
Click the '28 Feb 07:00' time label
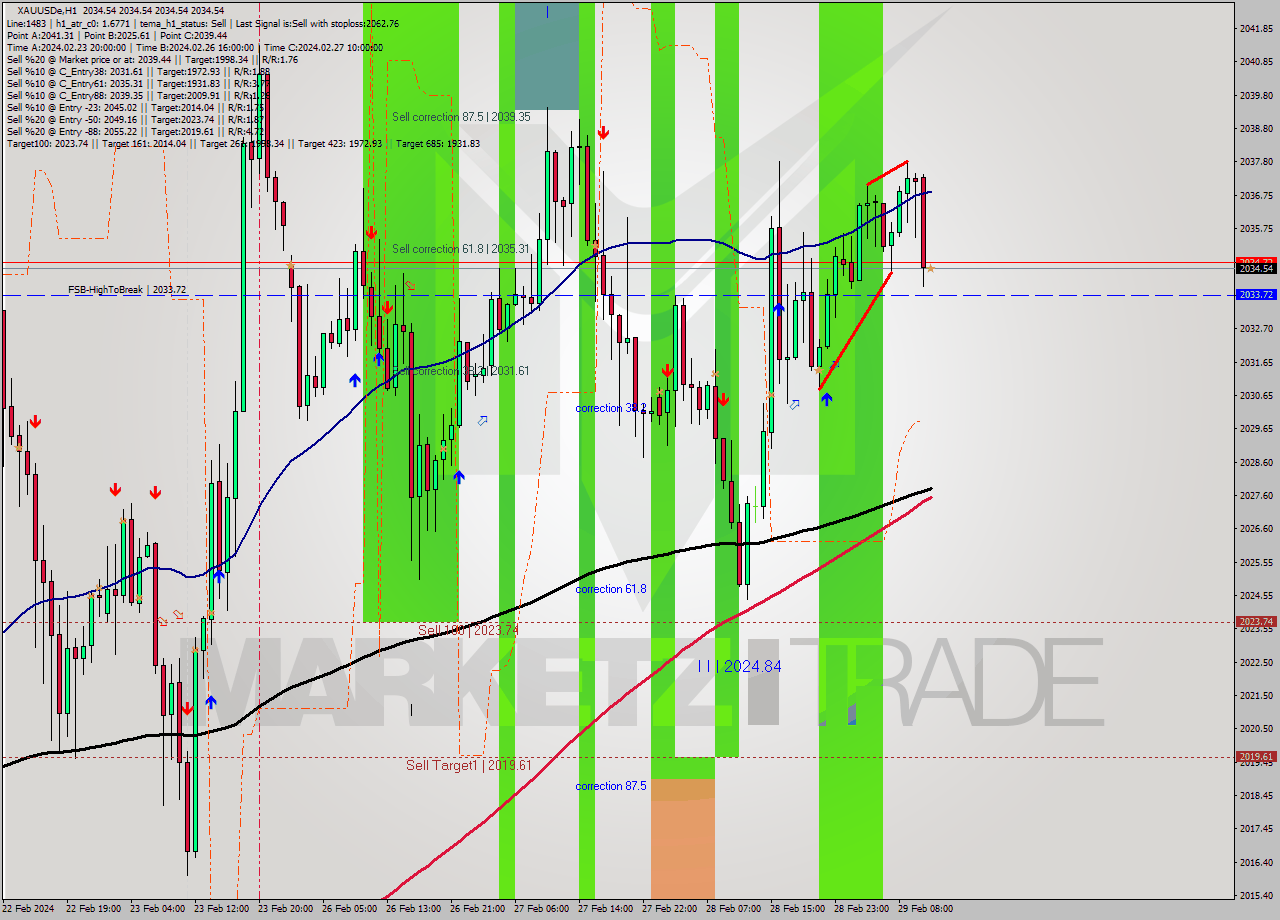click(733, 909)
